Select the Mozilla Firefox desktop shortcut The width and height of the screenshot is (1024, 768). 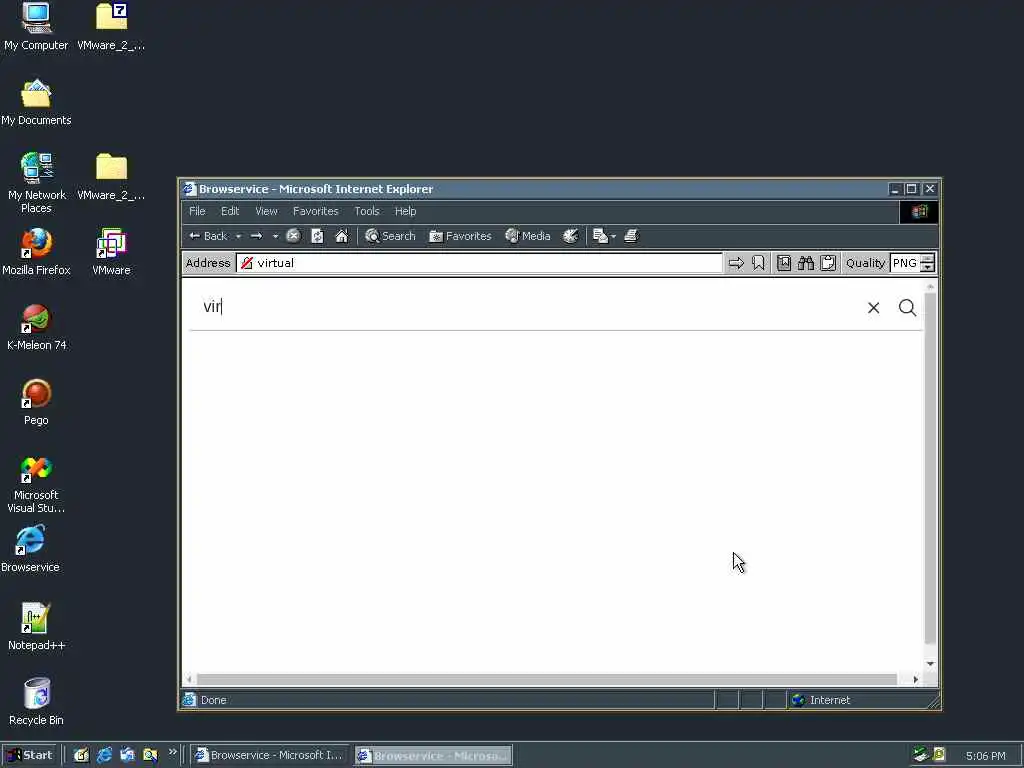36,252
